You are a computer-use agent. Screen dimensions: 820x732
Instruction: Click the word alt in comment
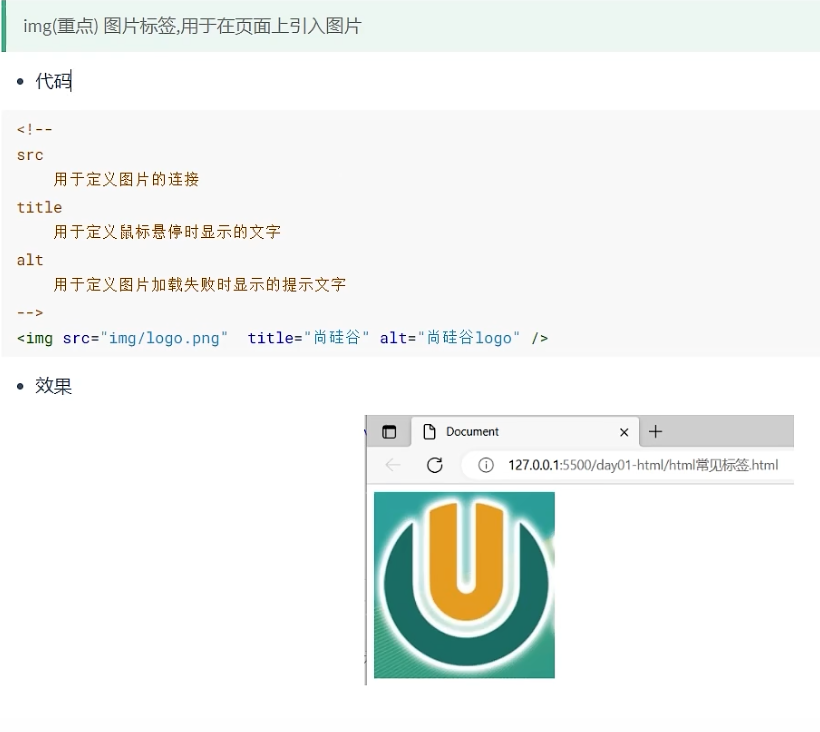pos(30,260)
